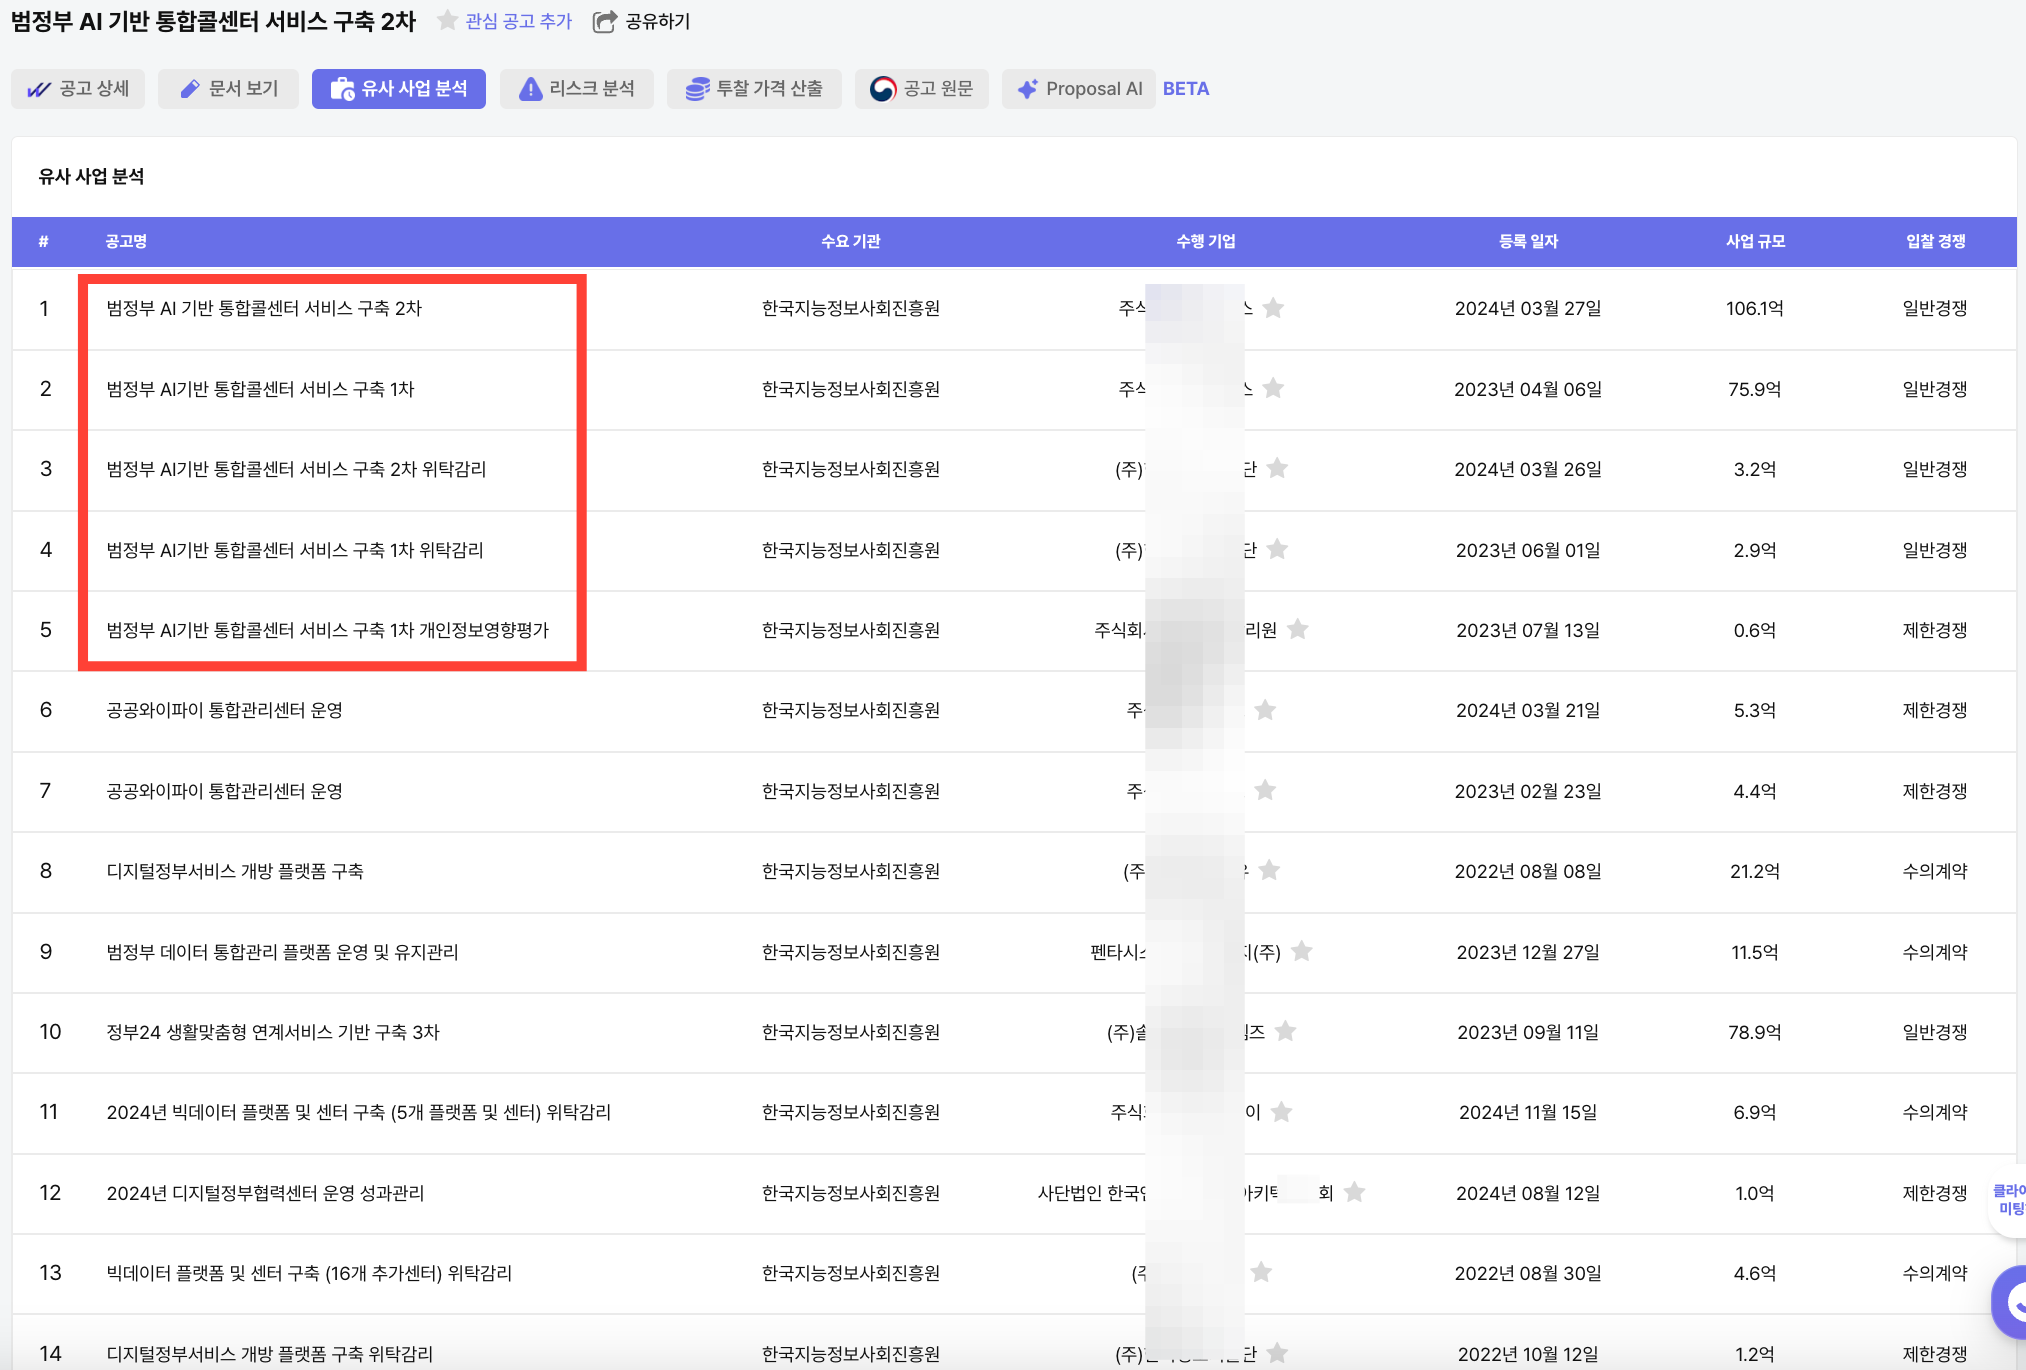
Task: Launch Proposal AI sparkle button
Action: [x=1079, y=89]
